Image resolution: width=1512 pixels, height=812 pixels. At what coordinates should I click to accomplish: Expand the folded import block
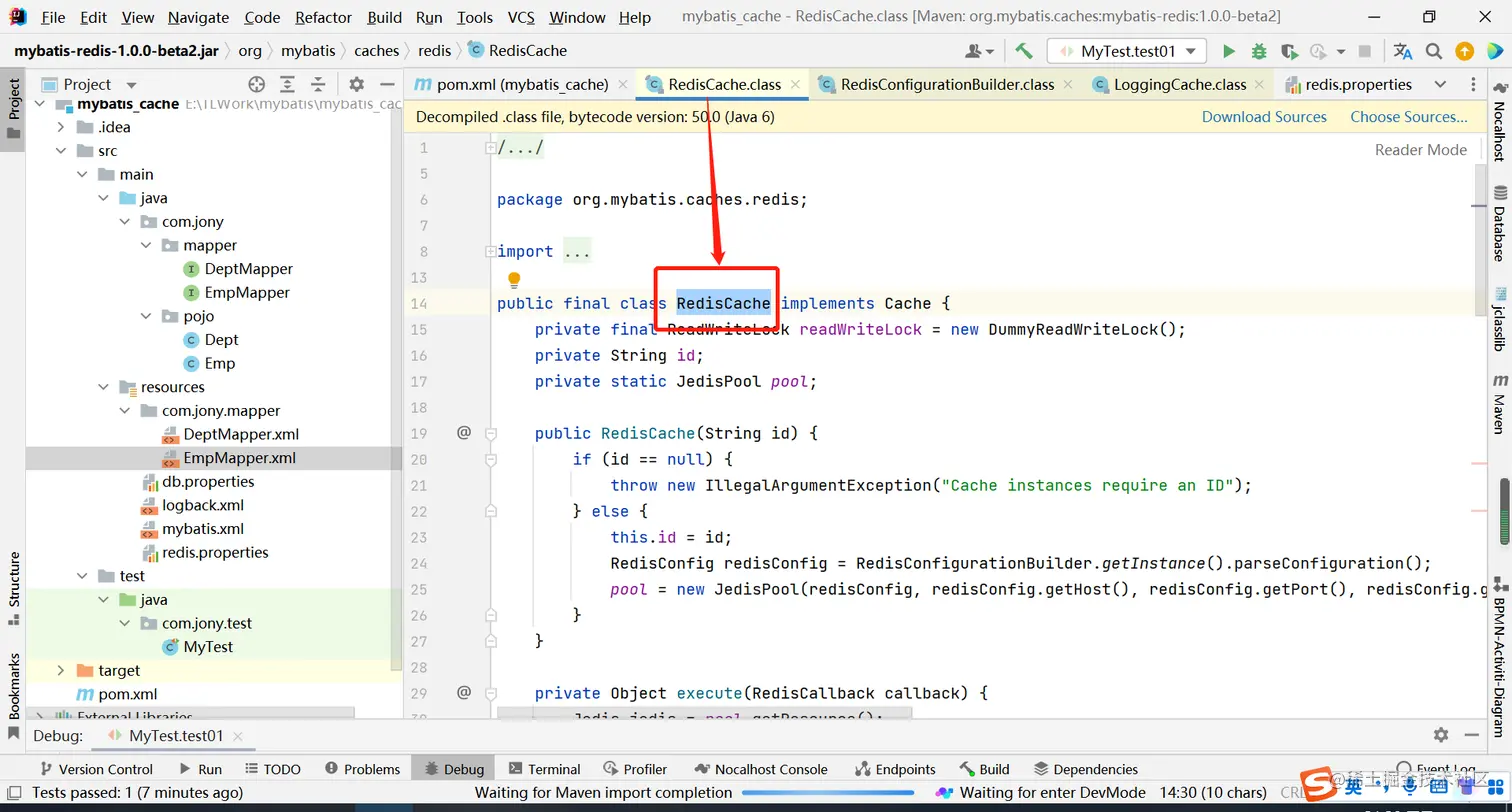(x=490, y=252)
